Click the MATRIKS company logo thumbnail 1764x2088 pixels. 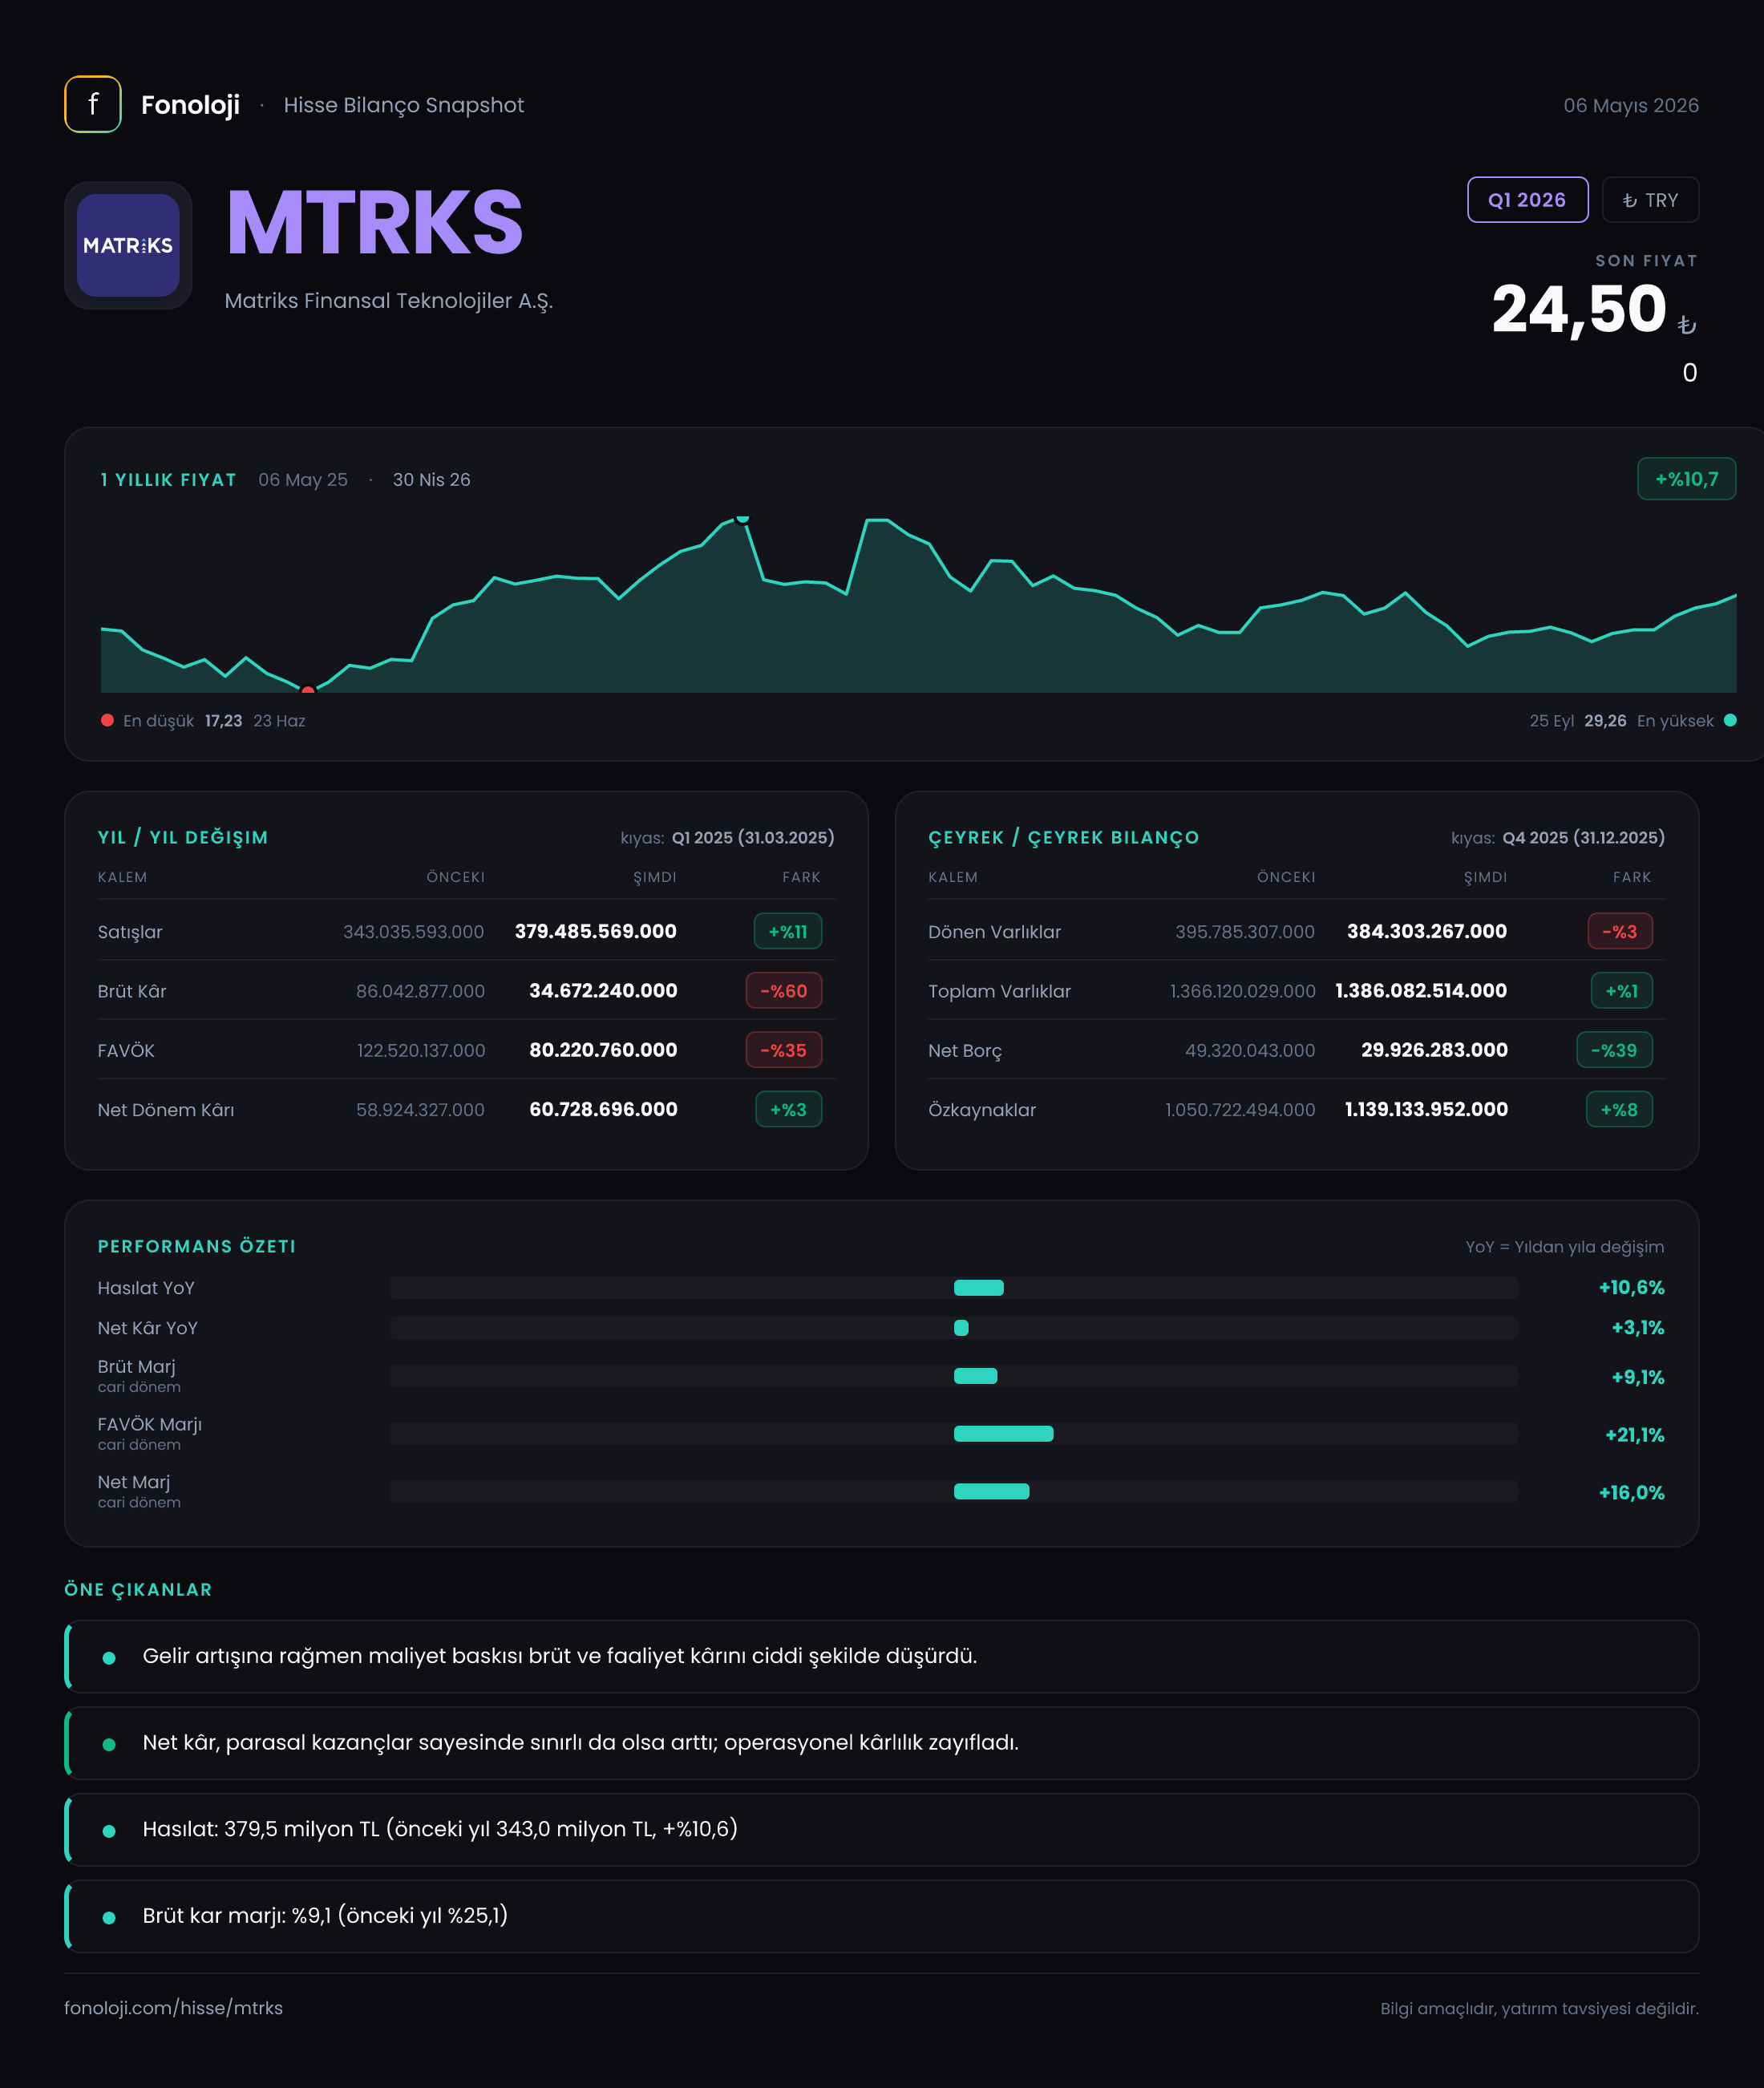coord(128,245)
